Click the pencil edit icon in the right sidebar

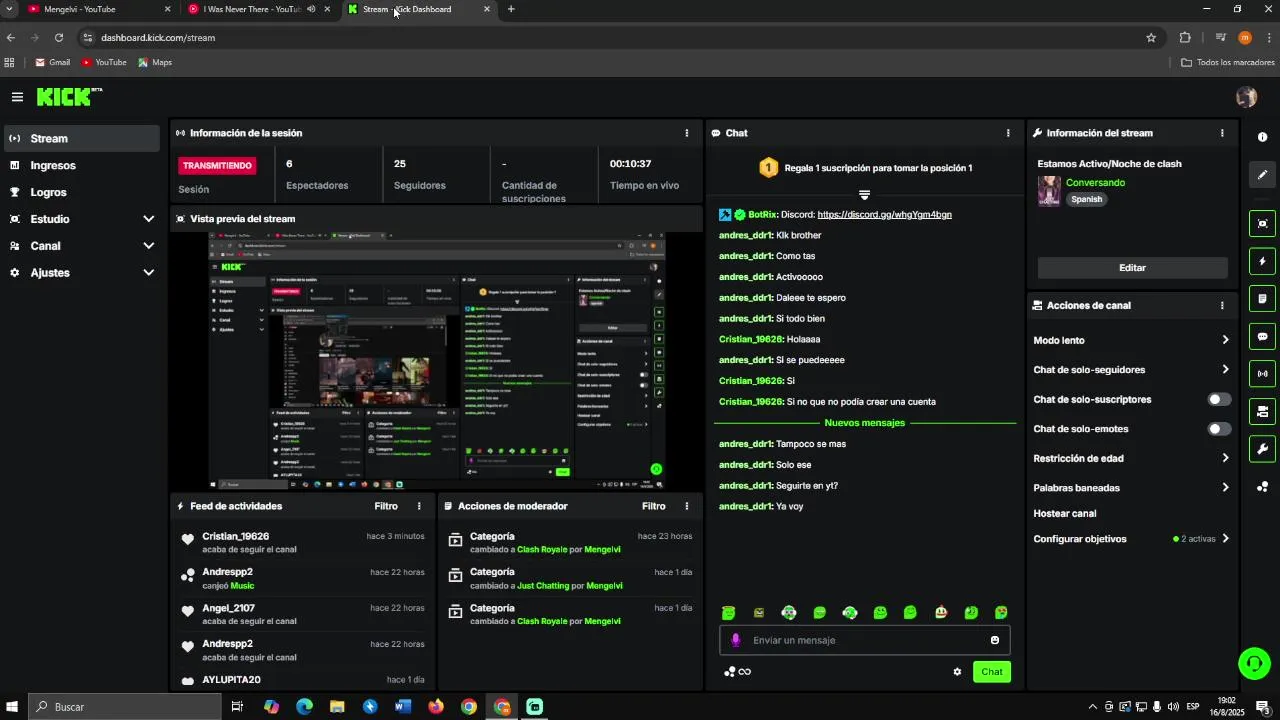[1262, 174]
